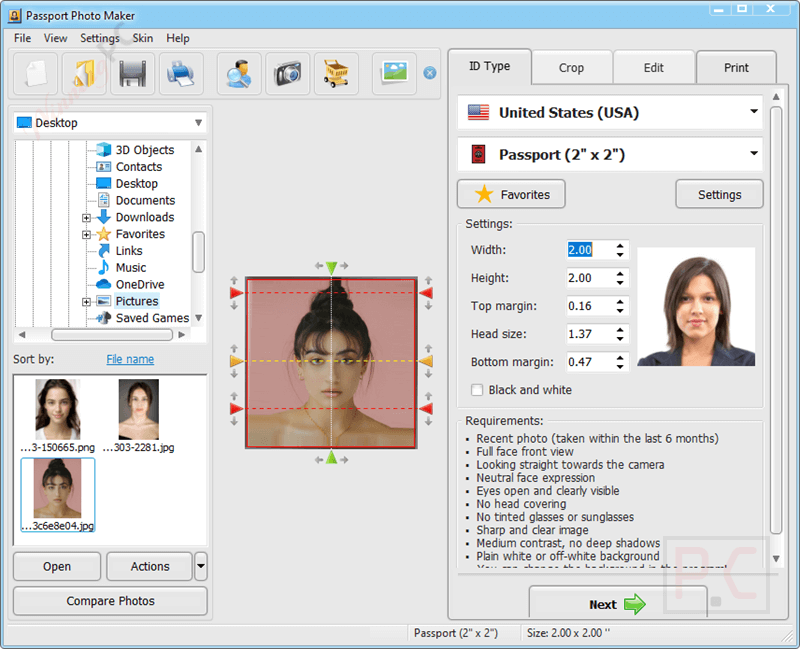This screenshot has height=649, width=800.
Task: Select thumbnail ...303-2281.jpg
Action: tap(138, 415)
